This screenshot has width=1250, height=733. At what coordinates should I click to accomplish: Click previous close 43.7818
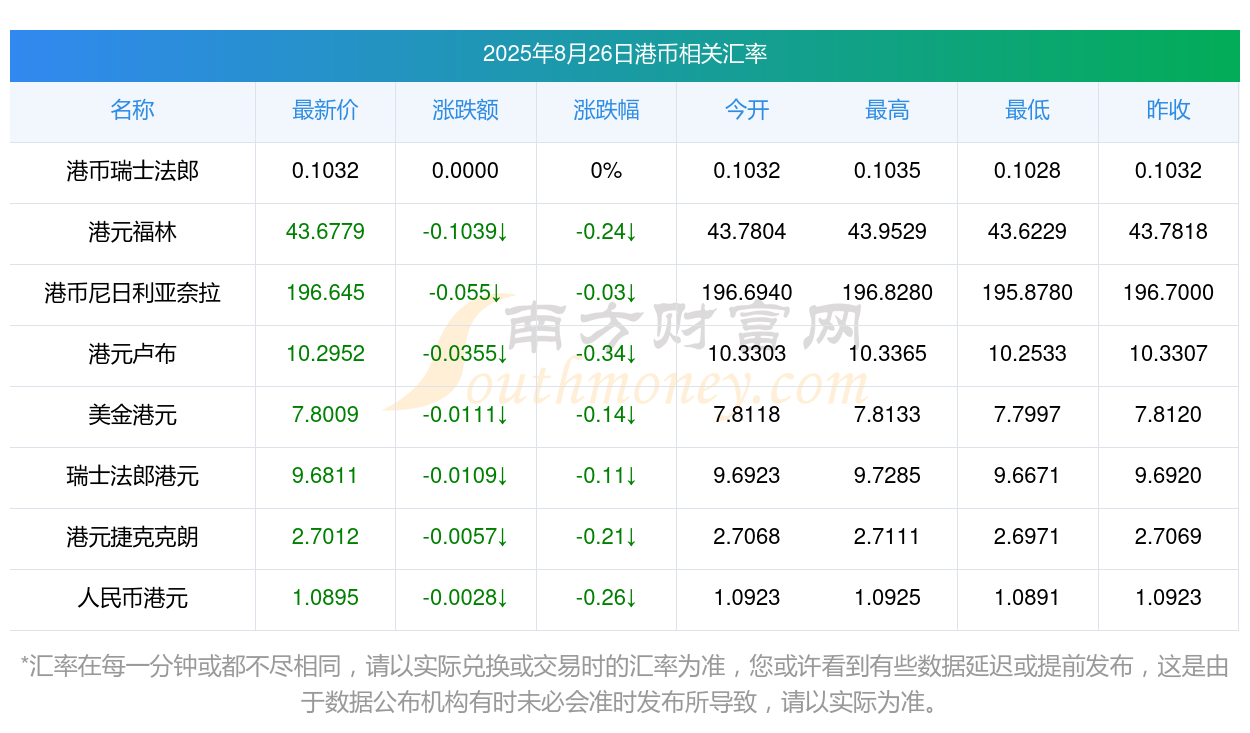[1168, 232]
